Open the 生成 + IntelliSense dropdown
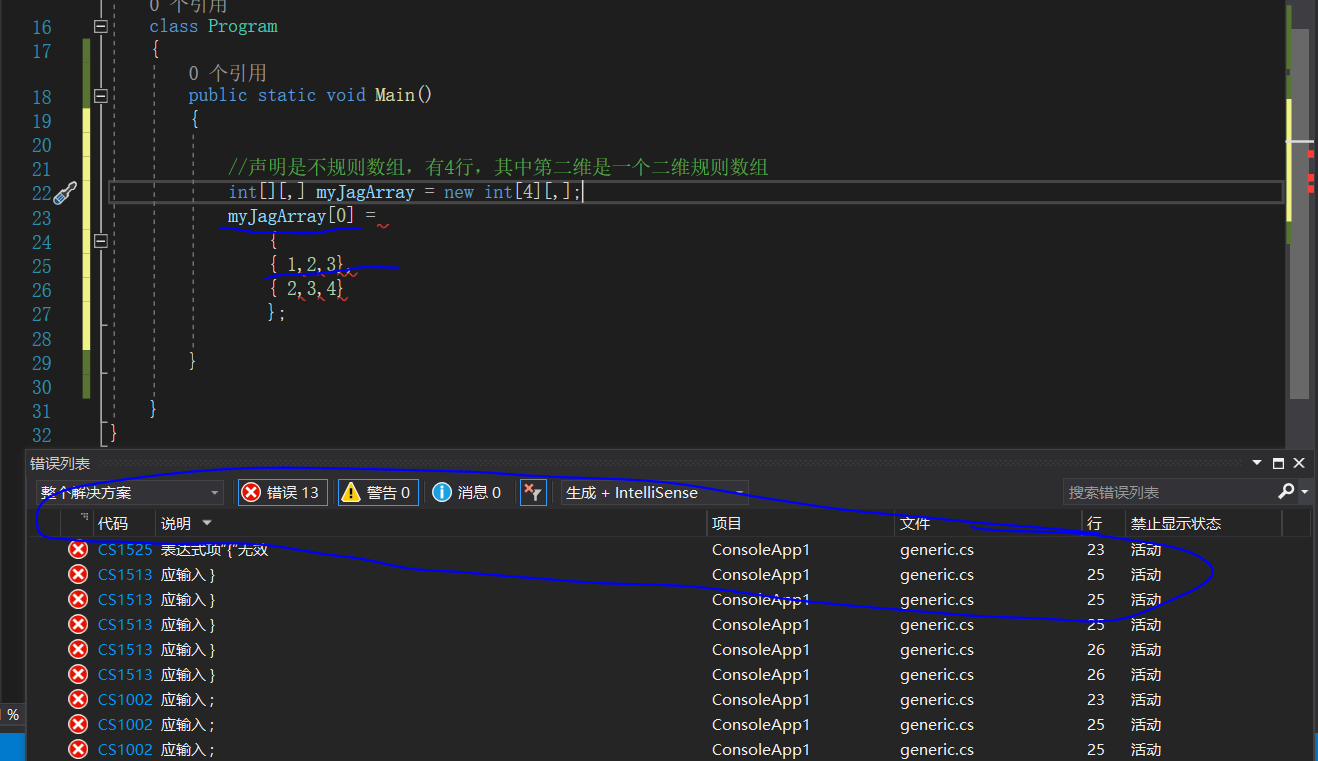 (x=655, y=492)
